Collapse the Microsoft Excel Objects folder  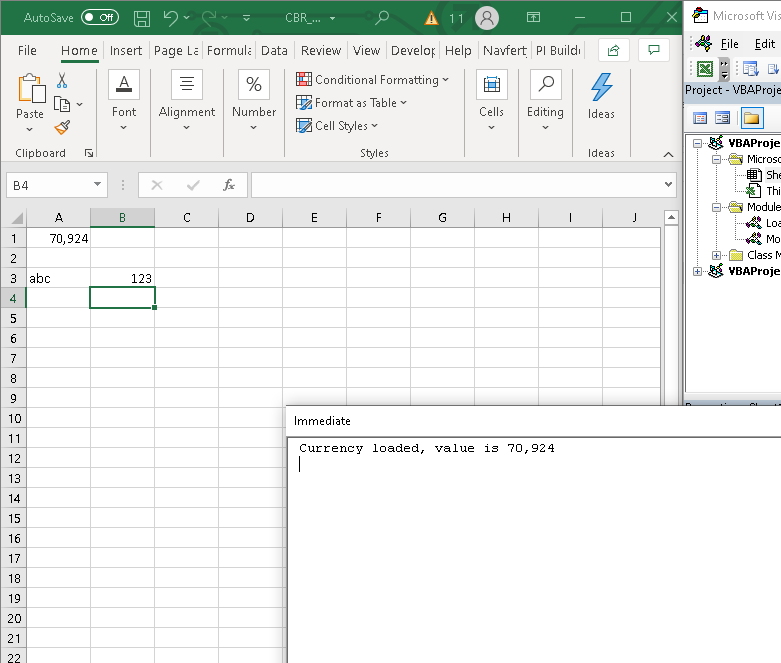pyautogui.click(x=716, y=159)
